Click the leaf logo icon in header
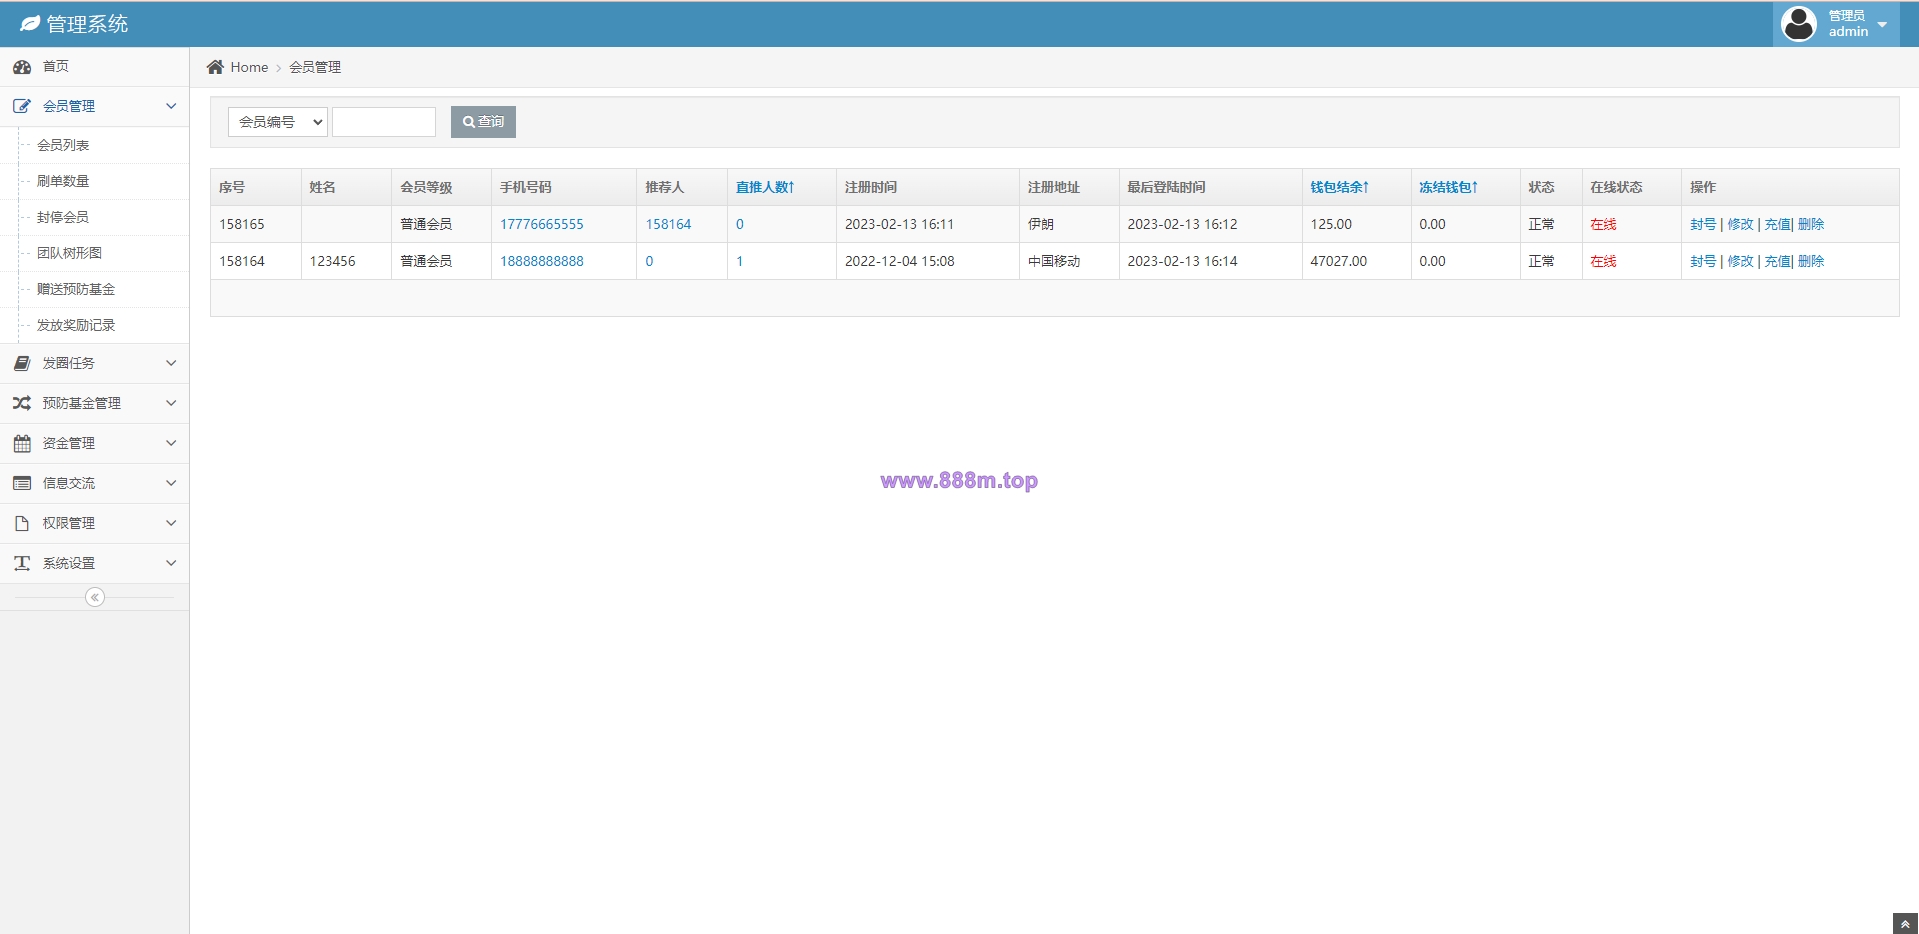 click(x=30, y=23)
